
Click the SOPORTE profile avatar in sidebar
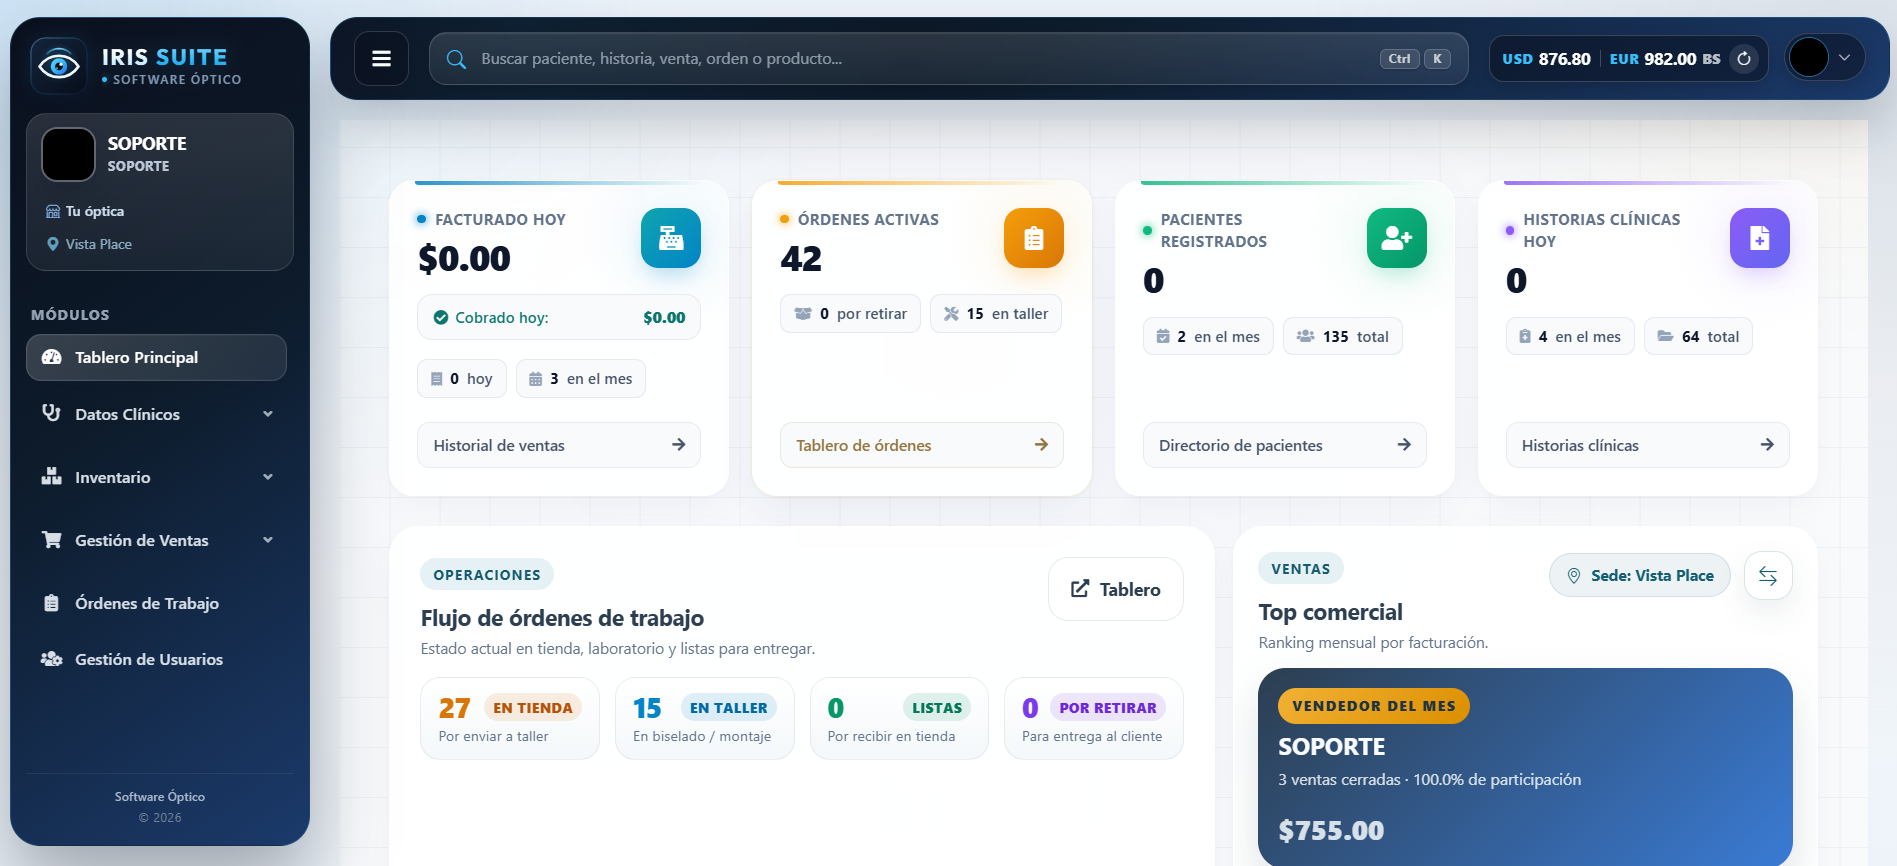point(68,154)
